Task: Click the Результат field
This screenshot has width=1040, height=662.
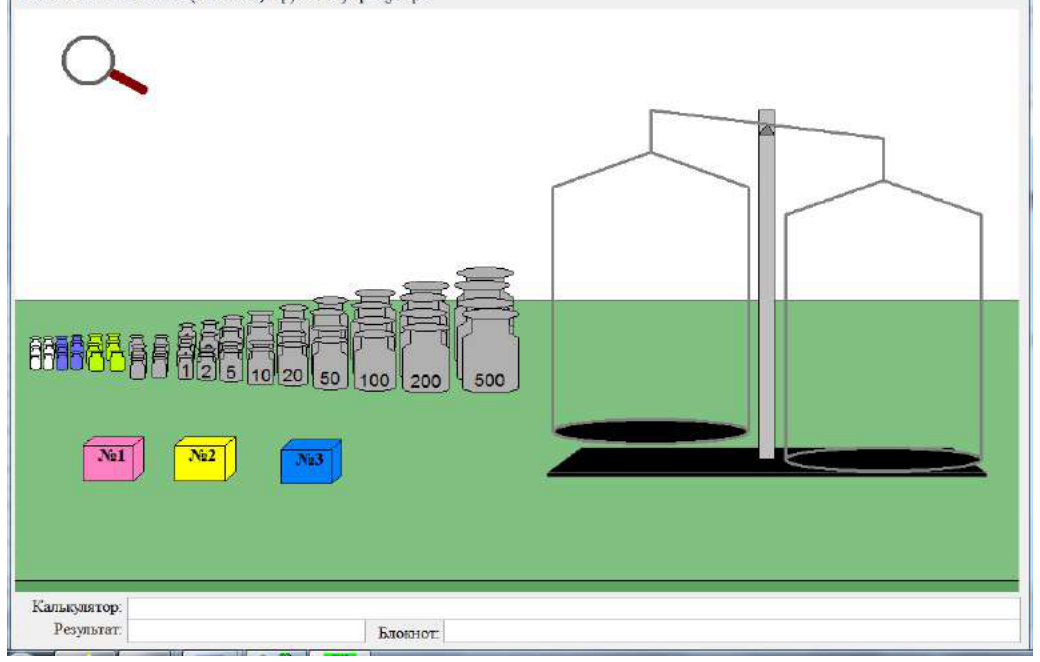Action: point(246,631)
